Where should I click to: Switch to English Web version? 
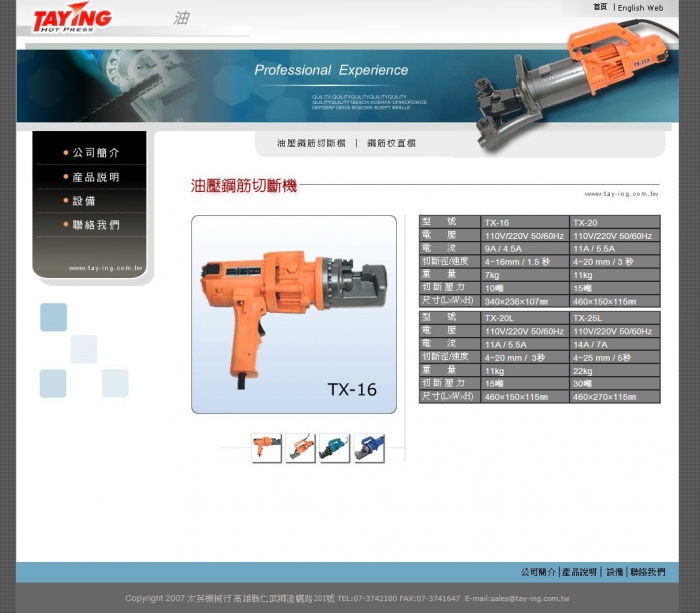(x=640, y=8)
